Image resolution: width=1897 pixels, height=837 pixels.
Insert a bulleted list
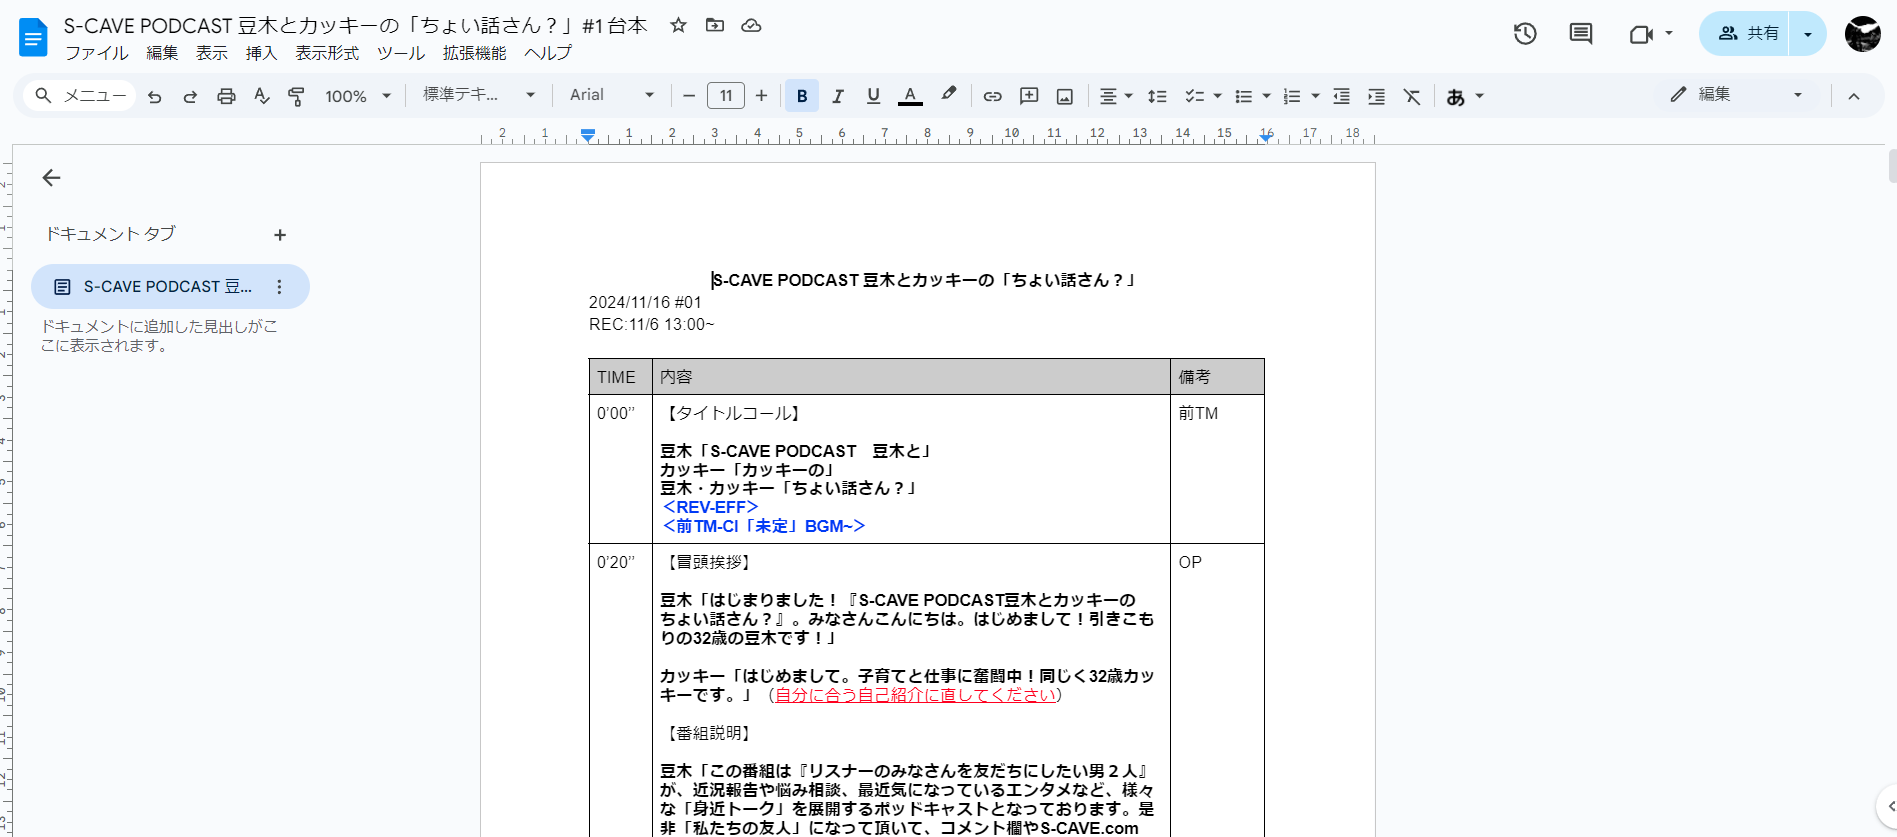click(x=1243, y=96)
